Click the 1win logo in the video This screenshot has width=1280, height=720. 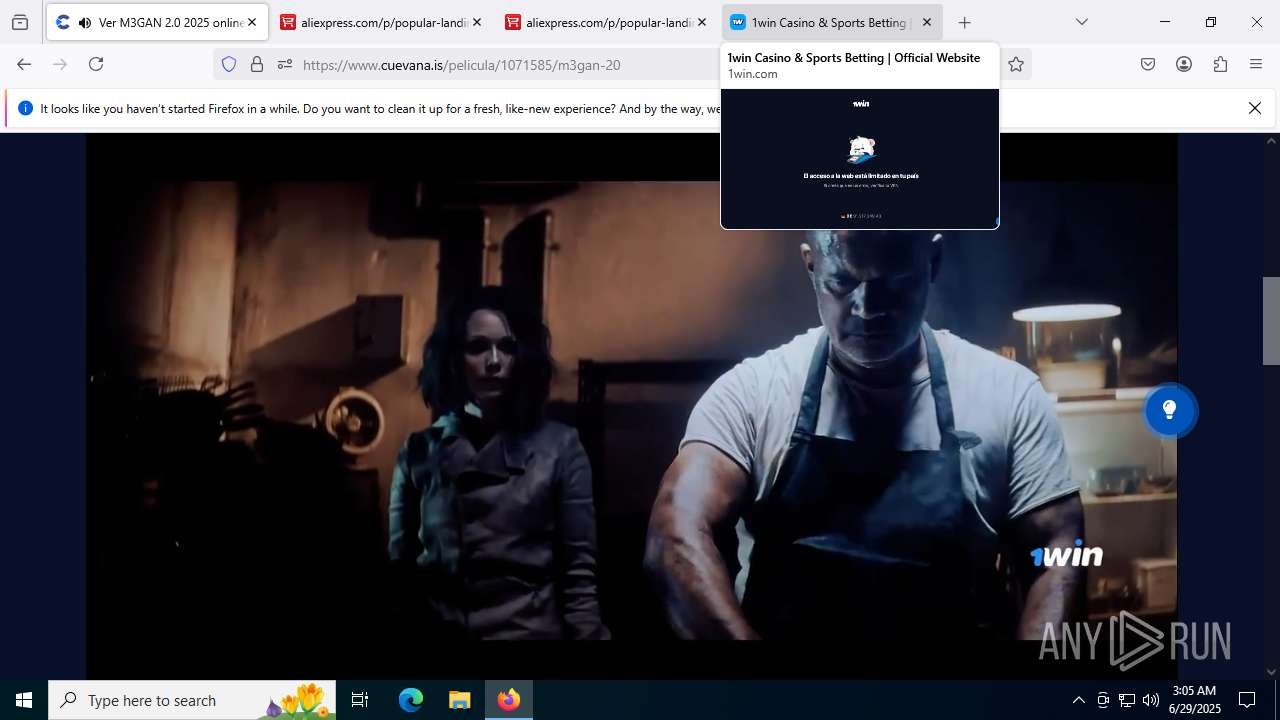pos(1066,555)
